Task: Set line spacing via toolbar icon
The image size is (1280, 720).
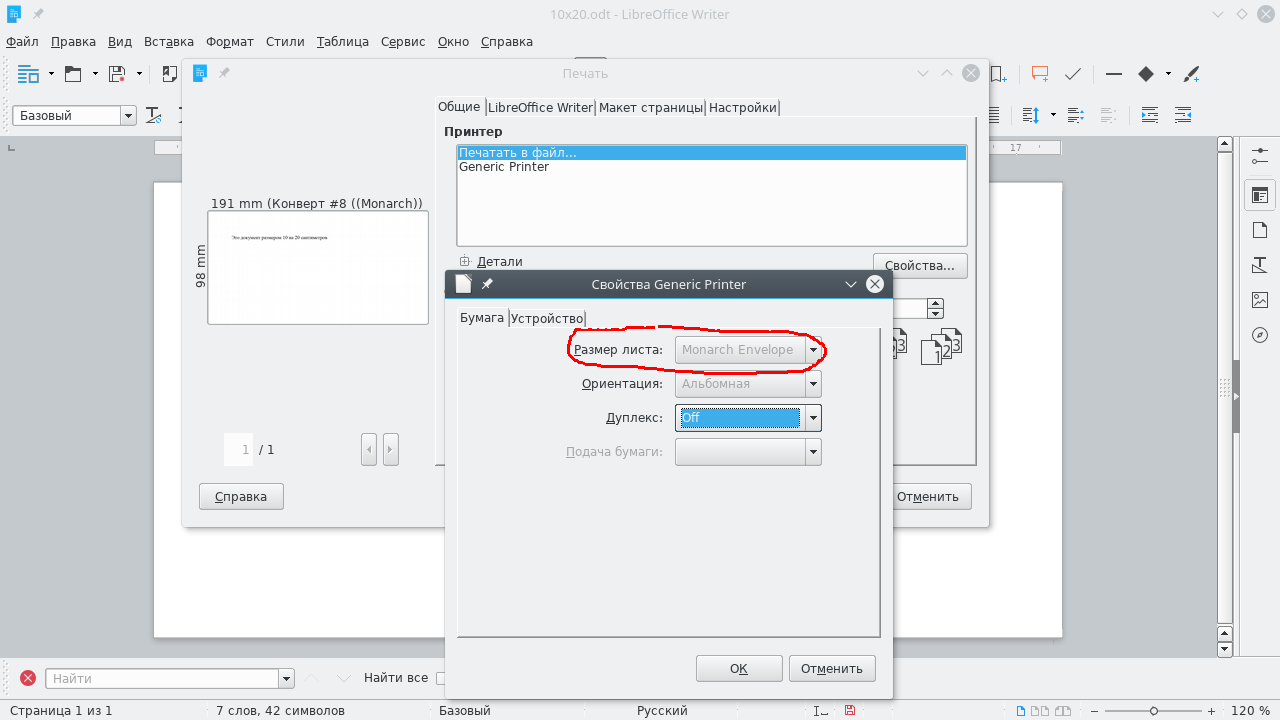Action: [x=1032, y=115]
